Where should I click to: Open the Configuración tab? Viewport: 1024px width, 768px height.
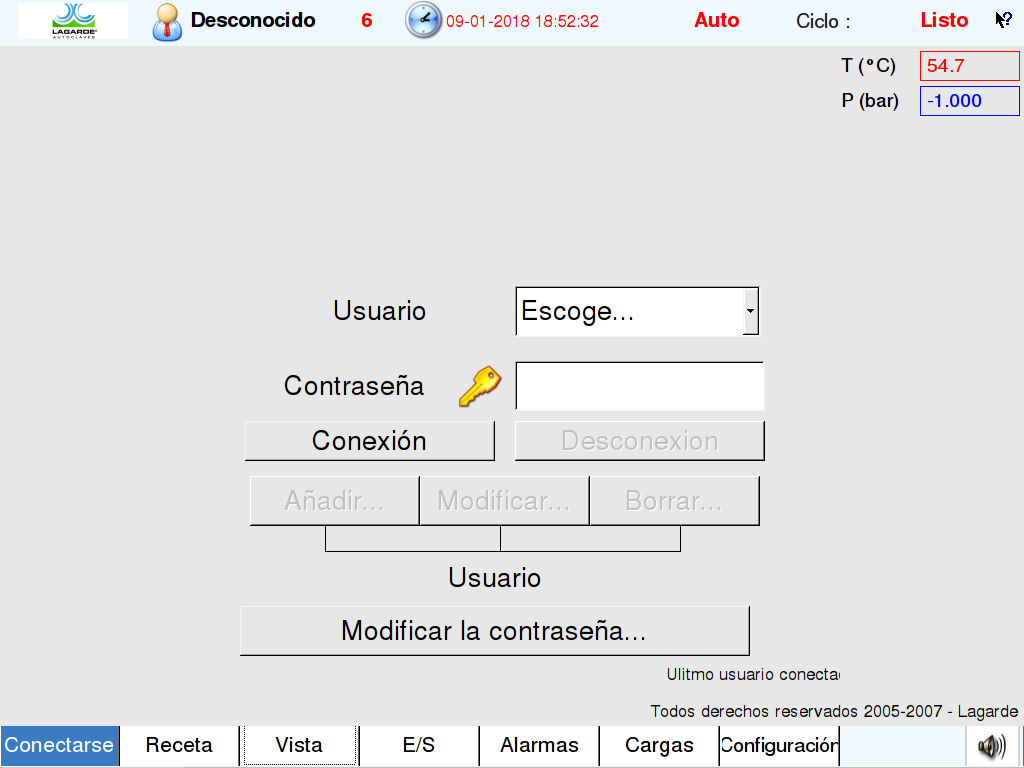pyautogui.click(x=779, y=746)
